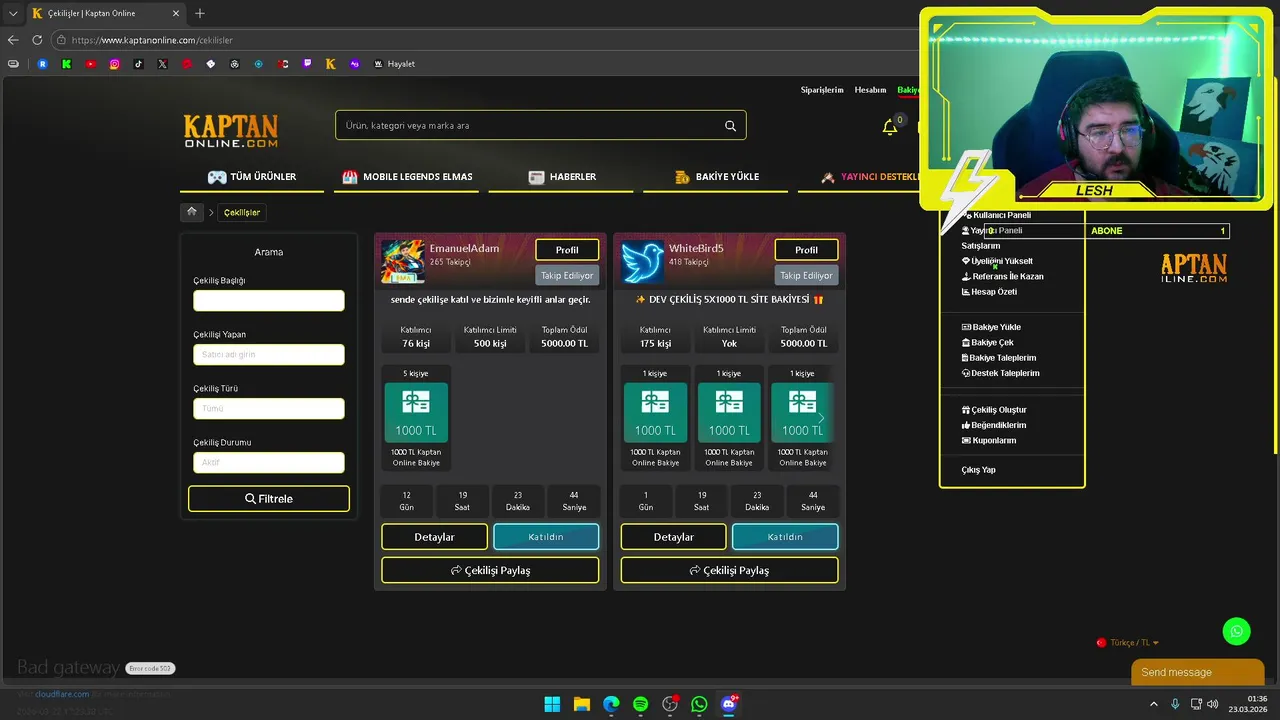Select the 5 kişiye 1000 TL prize card
1280x720 pixels.
coord(416,418)
